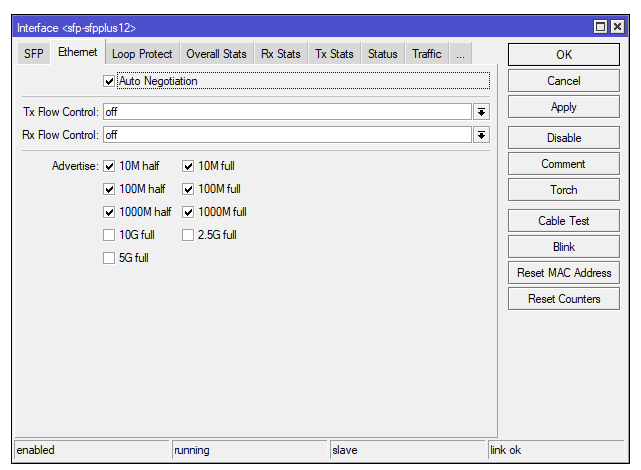Toggle the 100M half checkbox
Image resolution: width=641 pixels, height=470 pixels.
pyautogui.click(x=109, y=189)
